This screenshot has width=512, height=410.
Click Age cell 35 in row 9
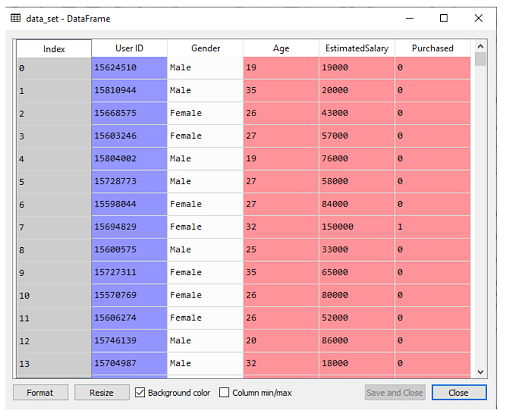(x=281, y=272)
